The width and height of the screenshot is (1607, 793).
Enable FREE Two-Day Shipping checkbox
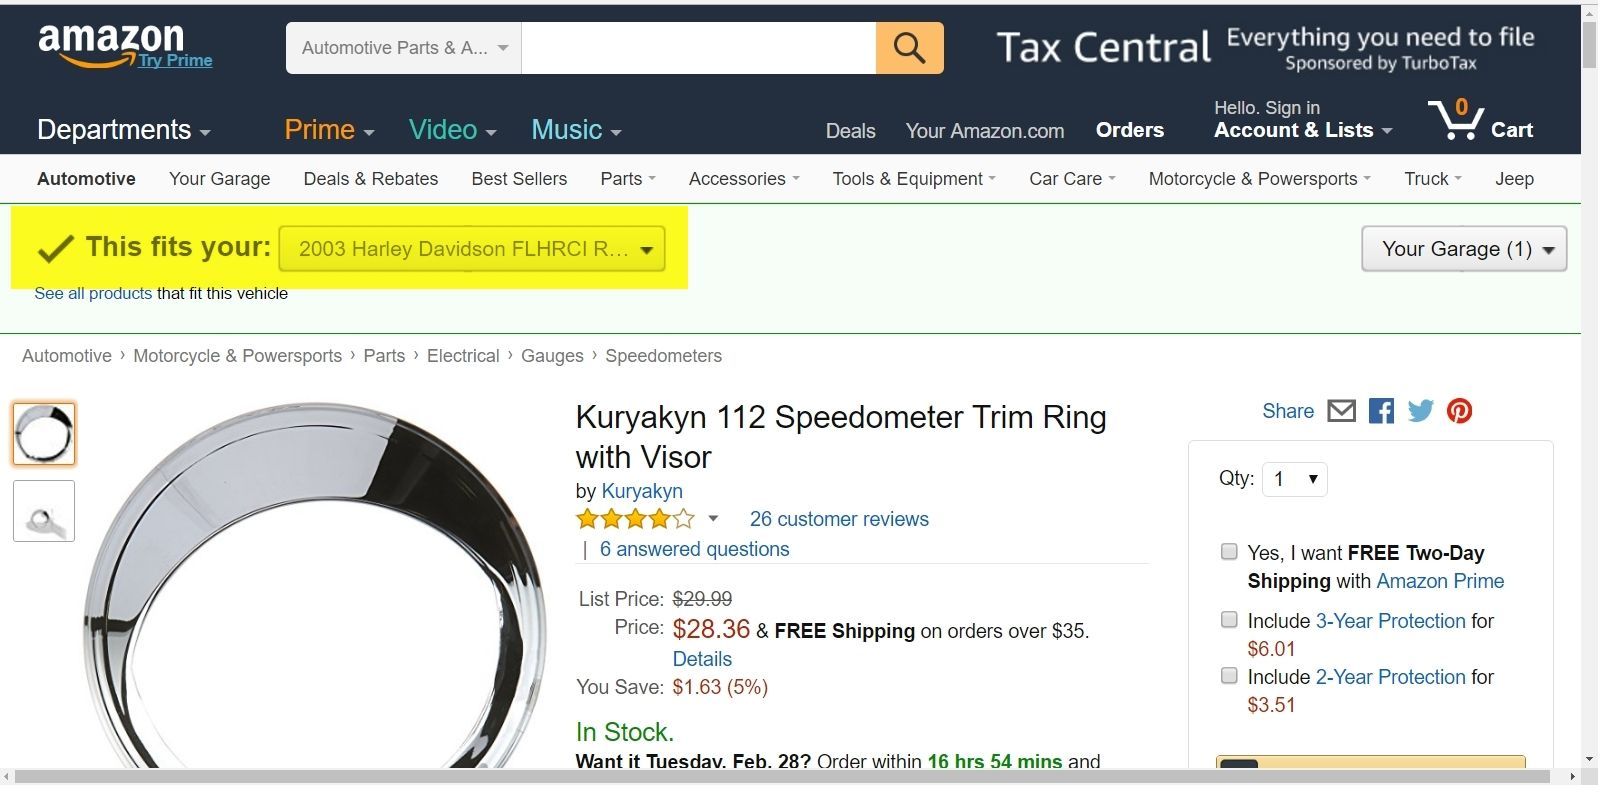[1229, 552]
